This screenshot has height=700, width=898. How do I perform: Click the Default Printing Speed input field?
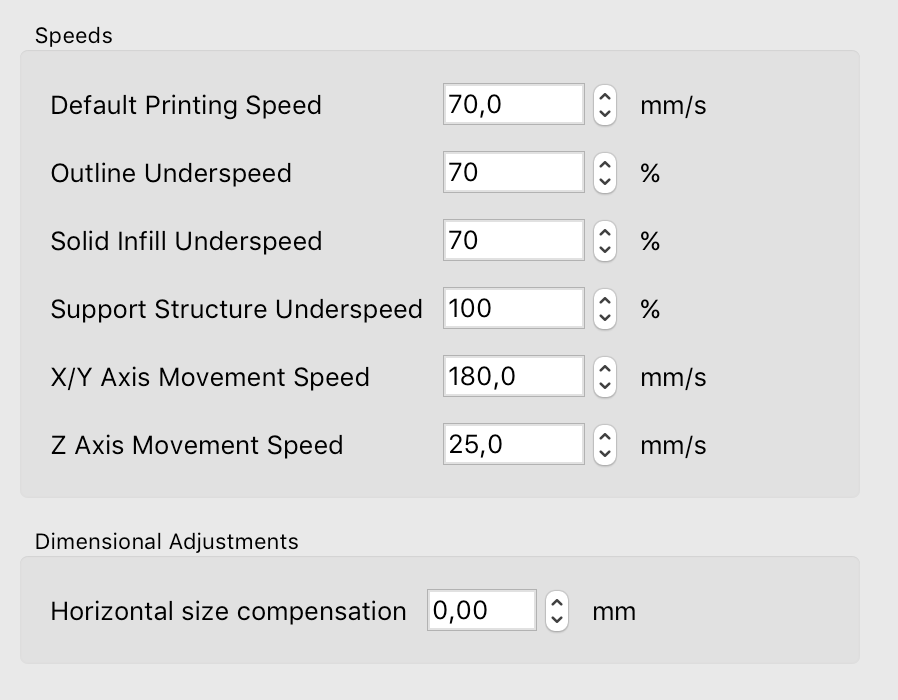(x=513, y=105)
